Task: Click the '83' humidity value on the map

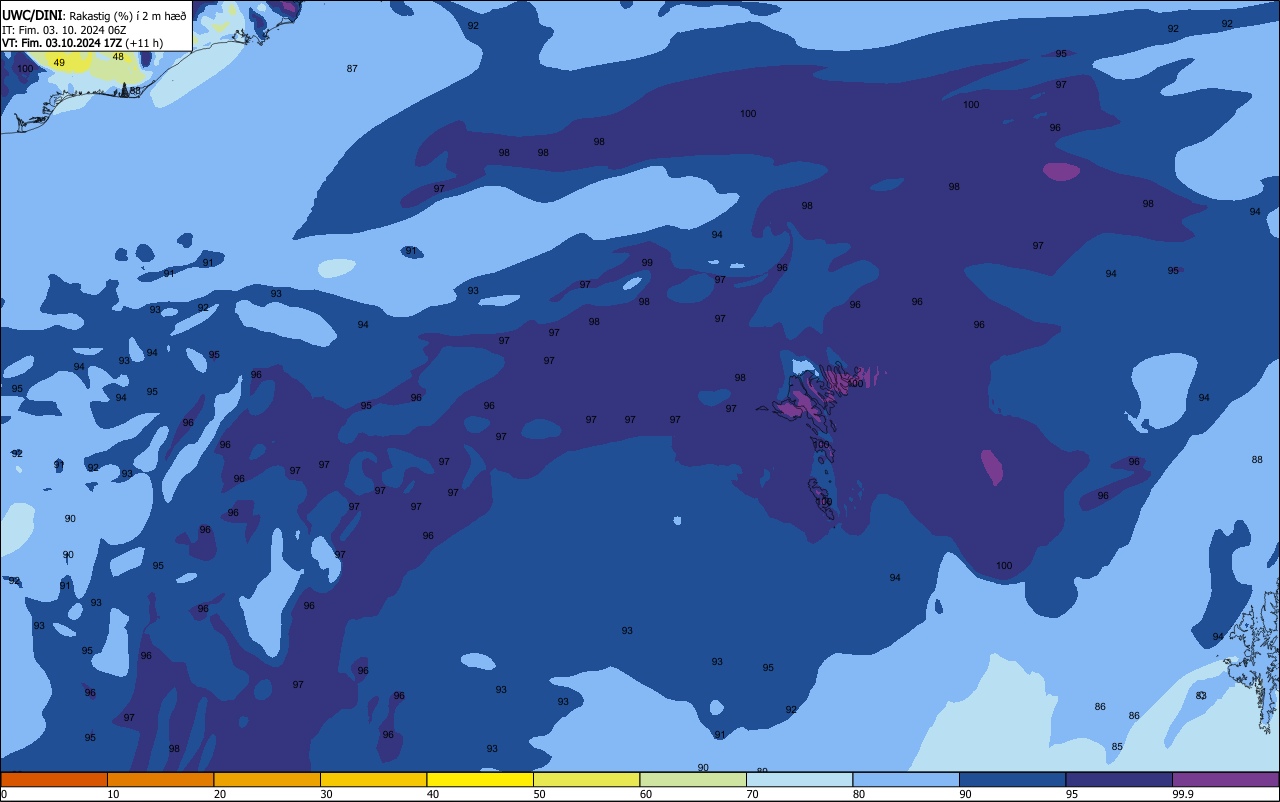Action: click(1201, 695)
